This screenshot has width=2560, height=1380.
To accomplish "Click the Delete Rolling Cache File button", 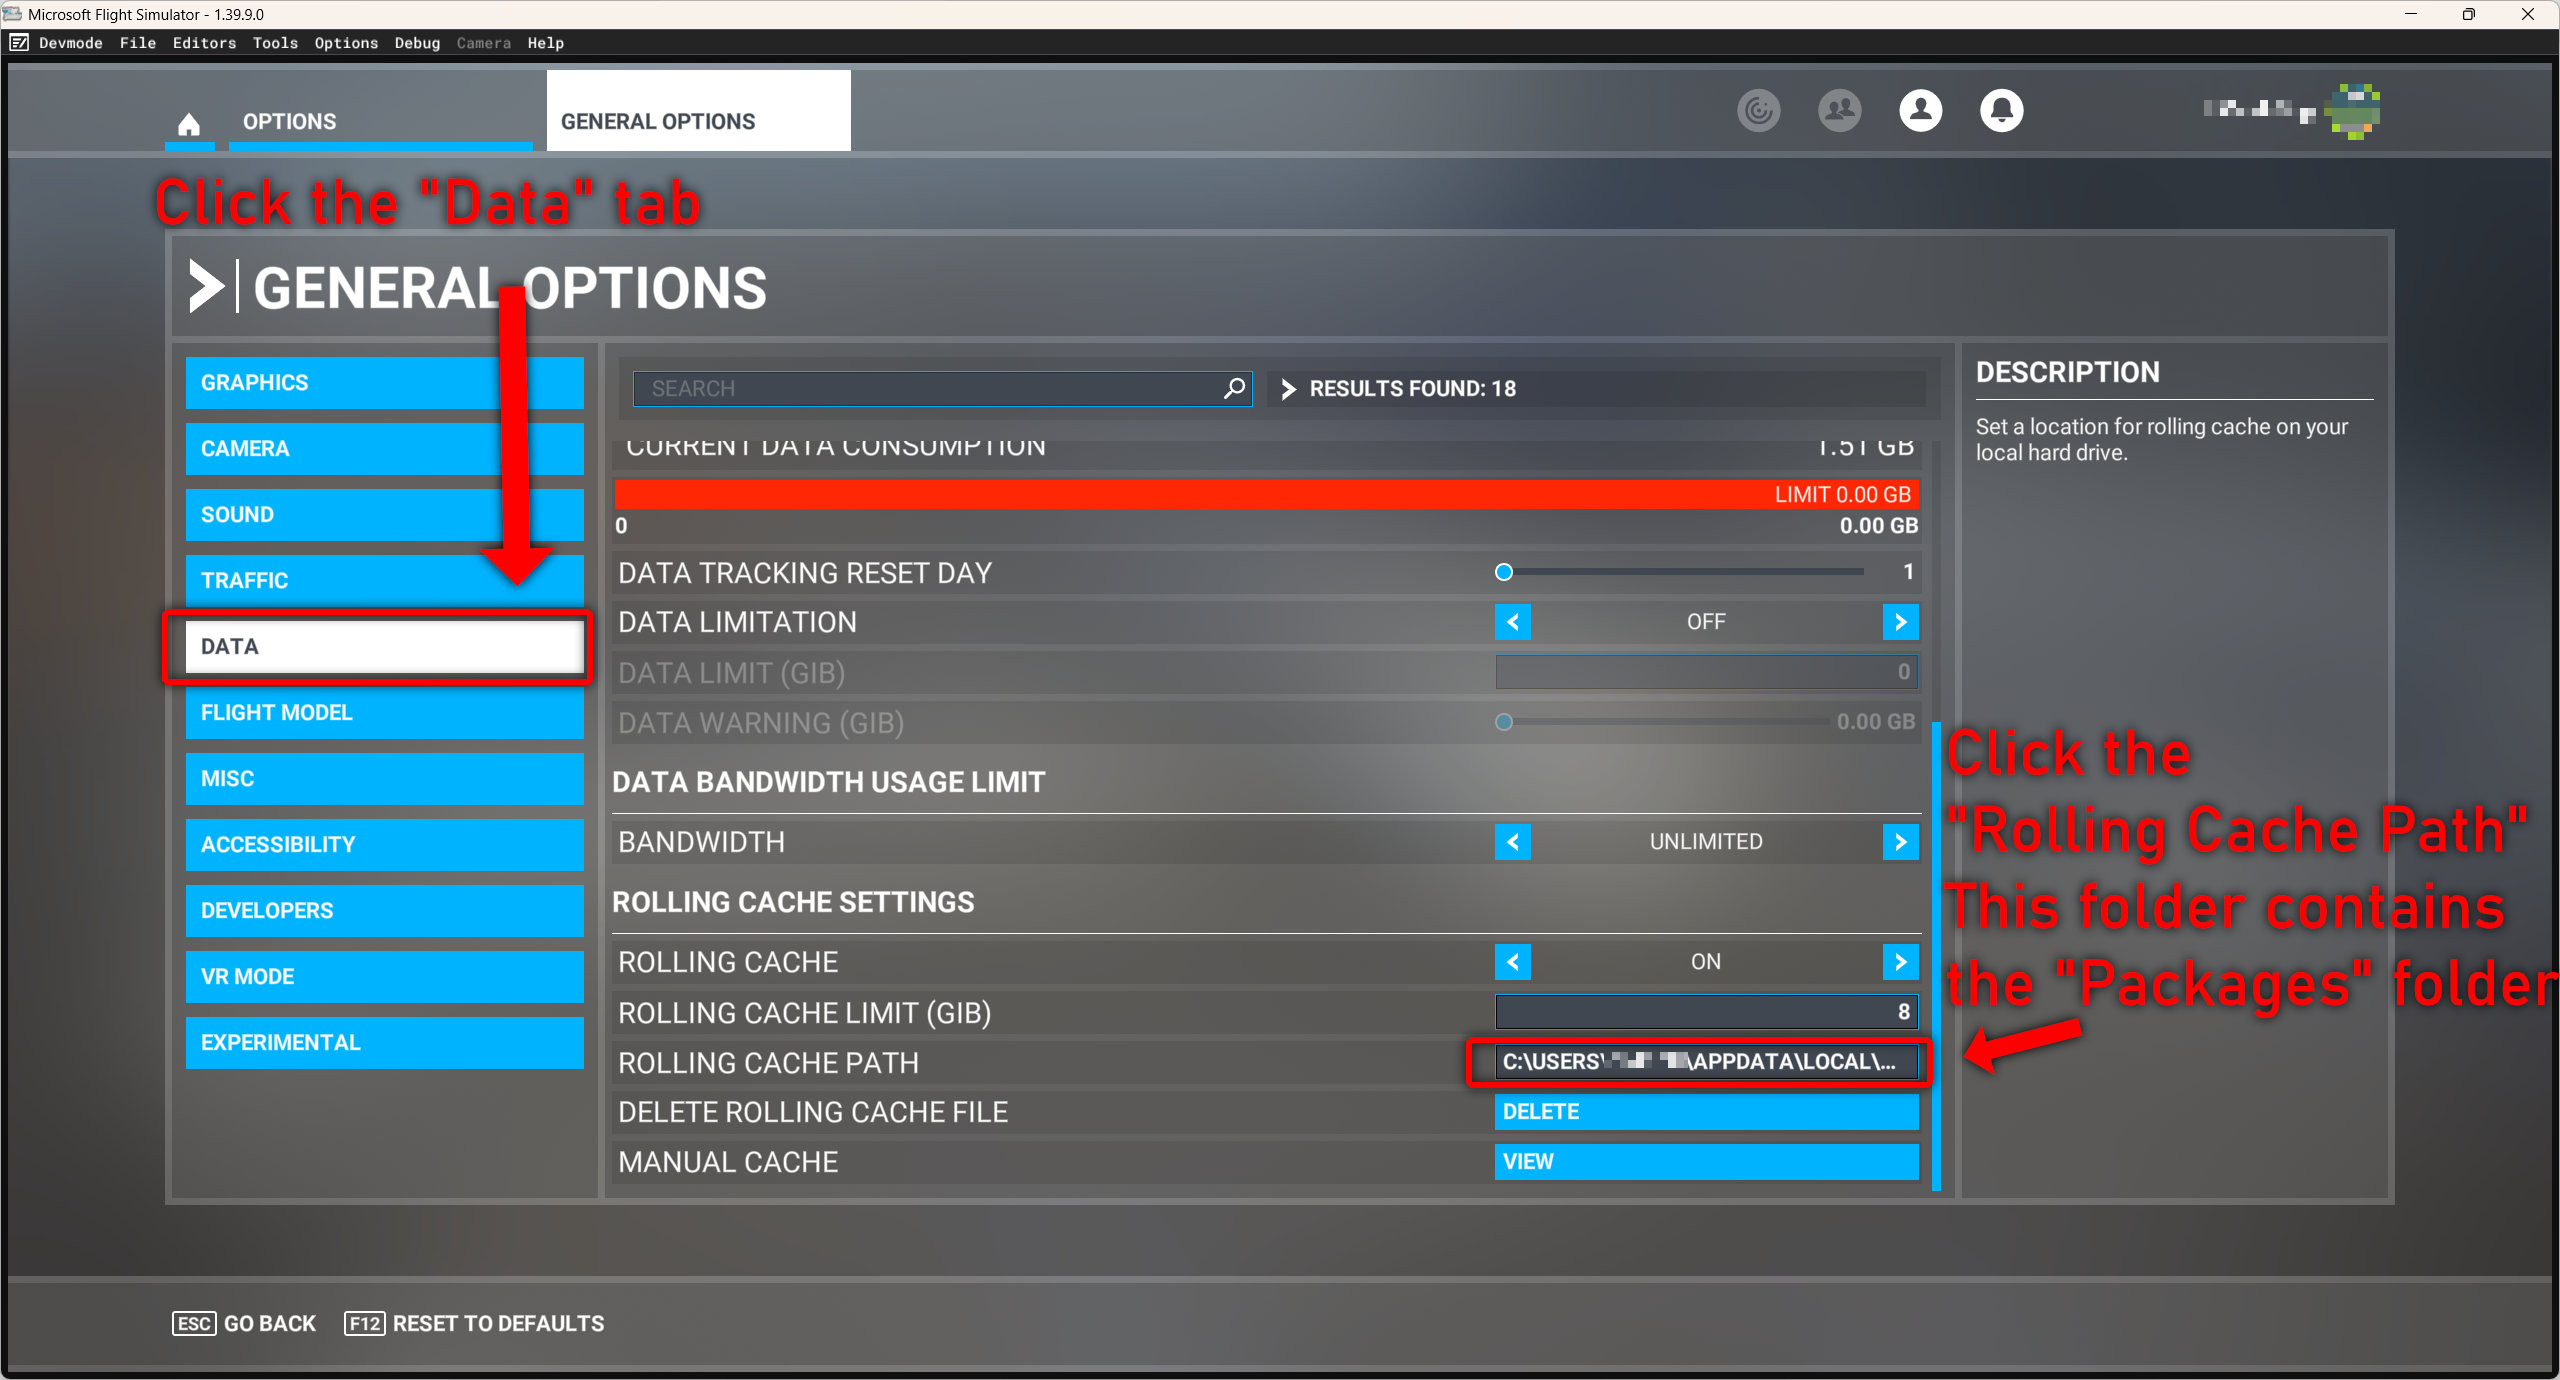I will 1705,1111.
